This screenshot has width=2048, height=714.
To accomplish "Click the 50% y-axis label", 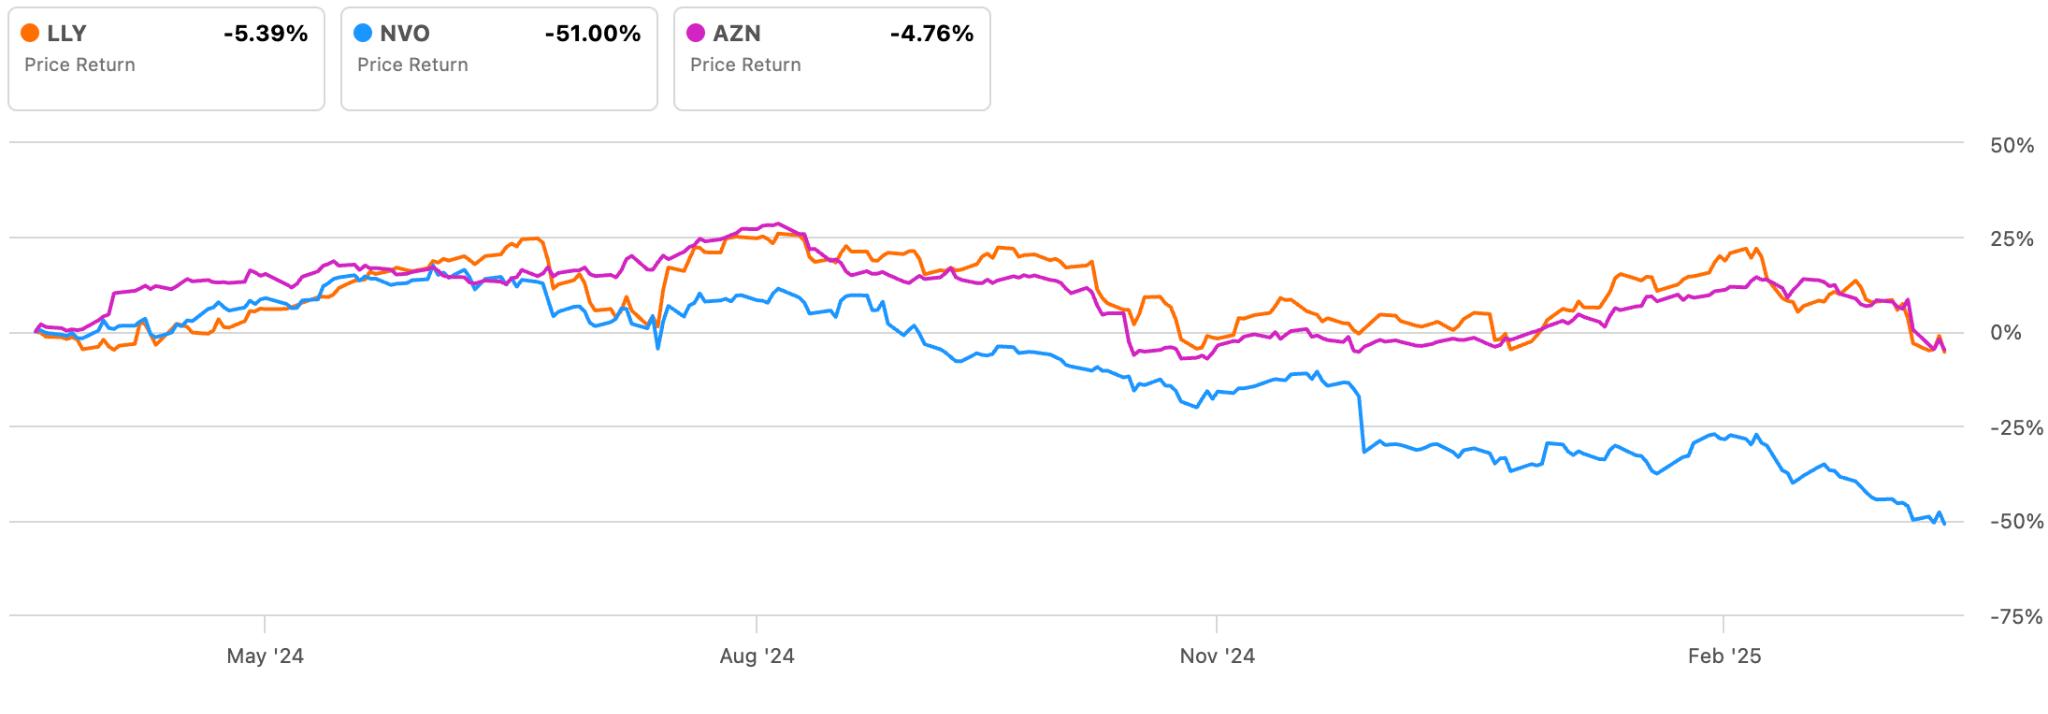I will pyautogui.click(x=2012, y=146).
